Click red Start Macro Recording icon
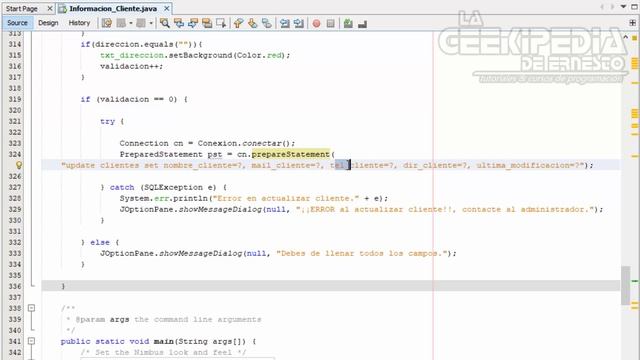640x360 pixels. tap(316, 24)
